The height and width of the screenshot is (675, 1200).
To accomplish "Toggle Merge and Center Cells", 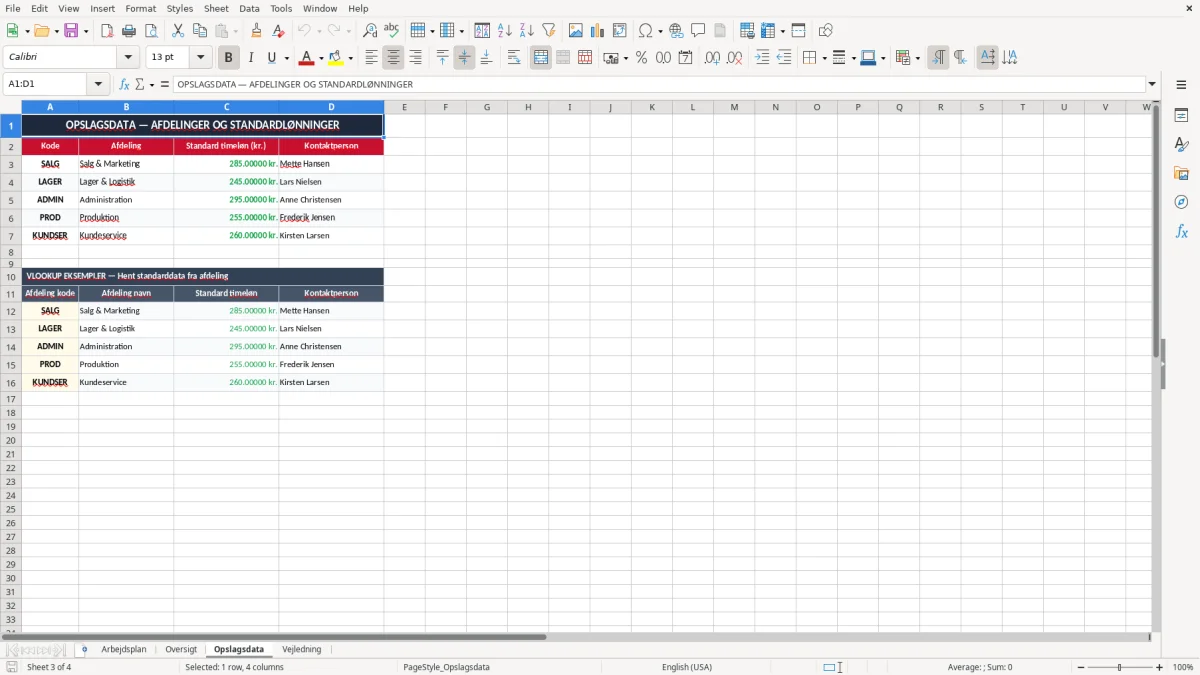I will pos(541,58).
